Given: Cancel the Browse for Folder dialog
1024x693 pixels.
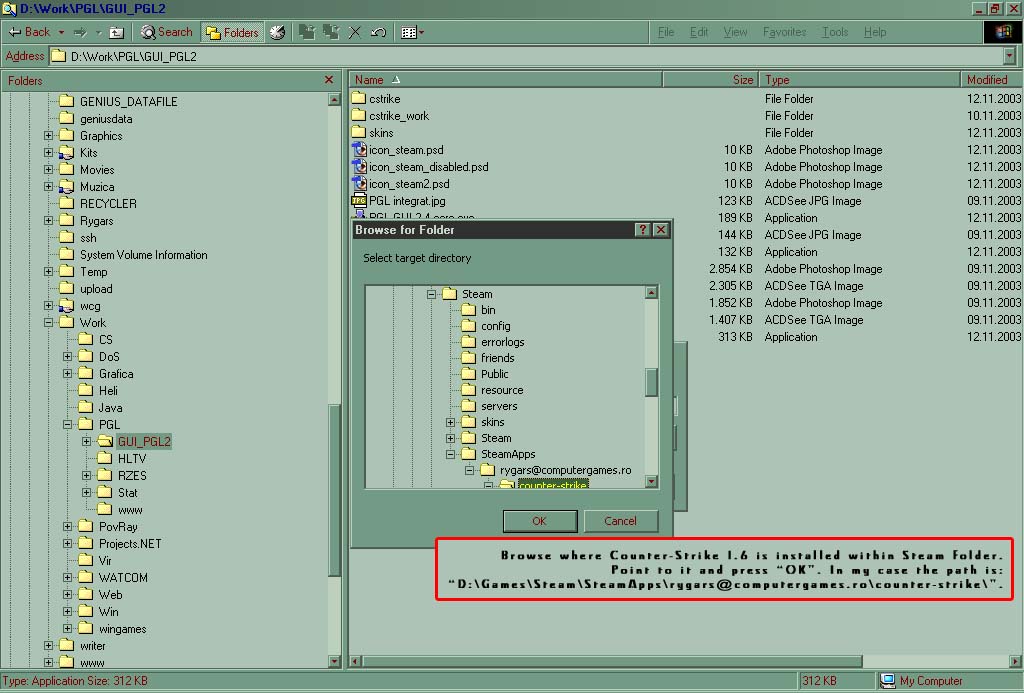Looking at the screenshot, I should pos(620,521).
